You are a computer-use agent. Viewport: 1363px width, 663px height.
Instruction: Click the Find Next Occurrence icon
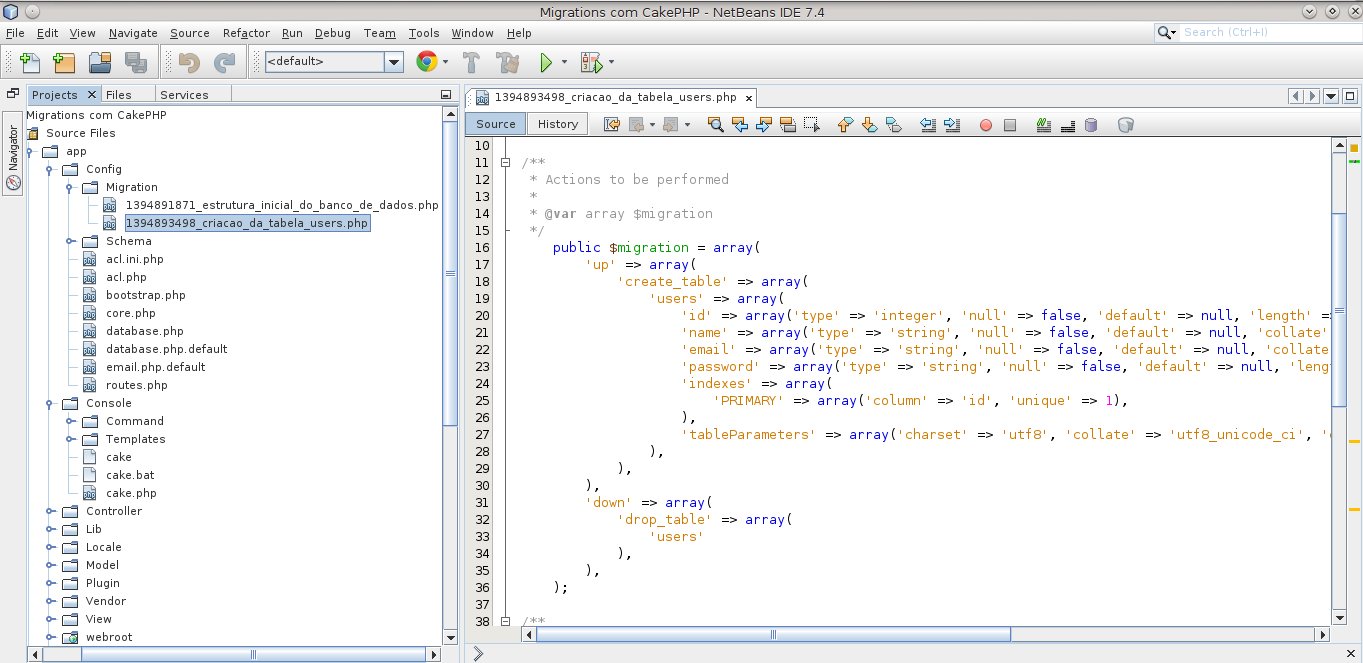coord(764,125)
